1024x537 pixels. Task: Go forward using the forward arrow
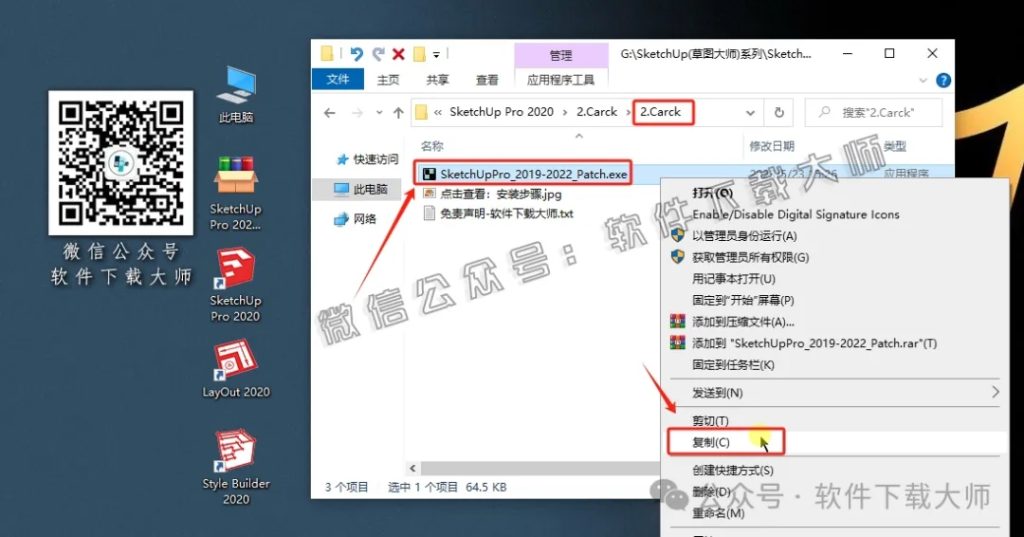[x=357, y=113]
